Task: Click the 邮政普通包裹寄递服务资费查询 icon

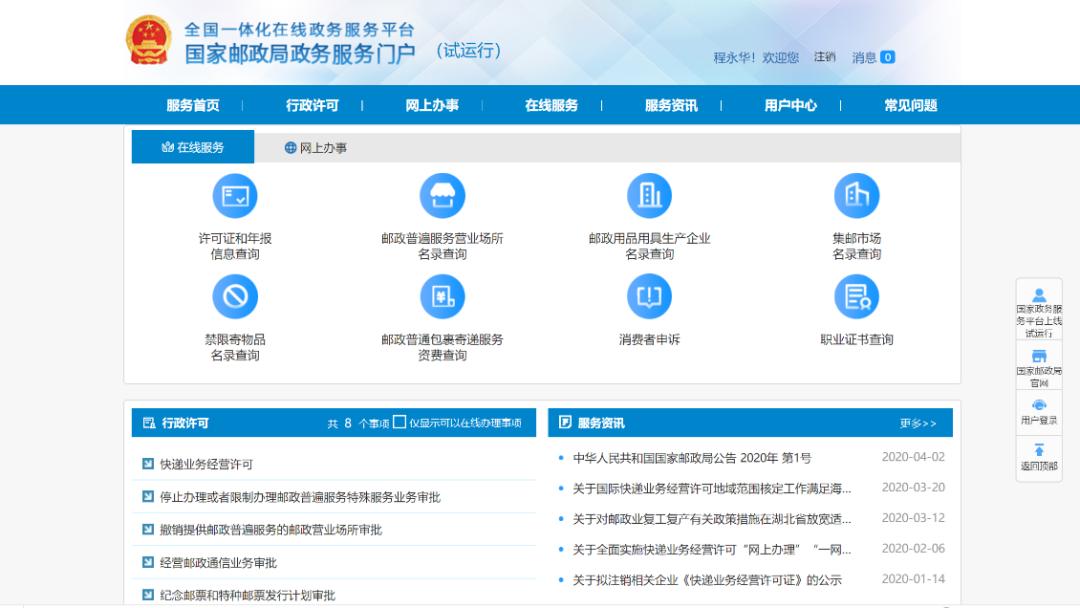Action: [x=442, y=297]
